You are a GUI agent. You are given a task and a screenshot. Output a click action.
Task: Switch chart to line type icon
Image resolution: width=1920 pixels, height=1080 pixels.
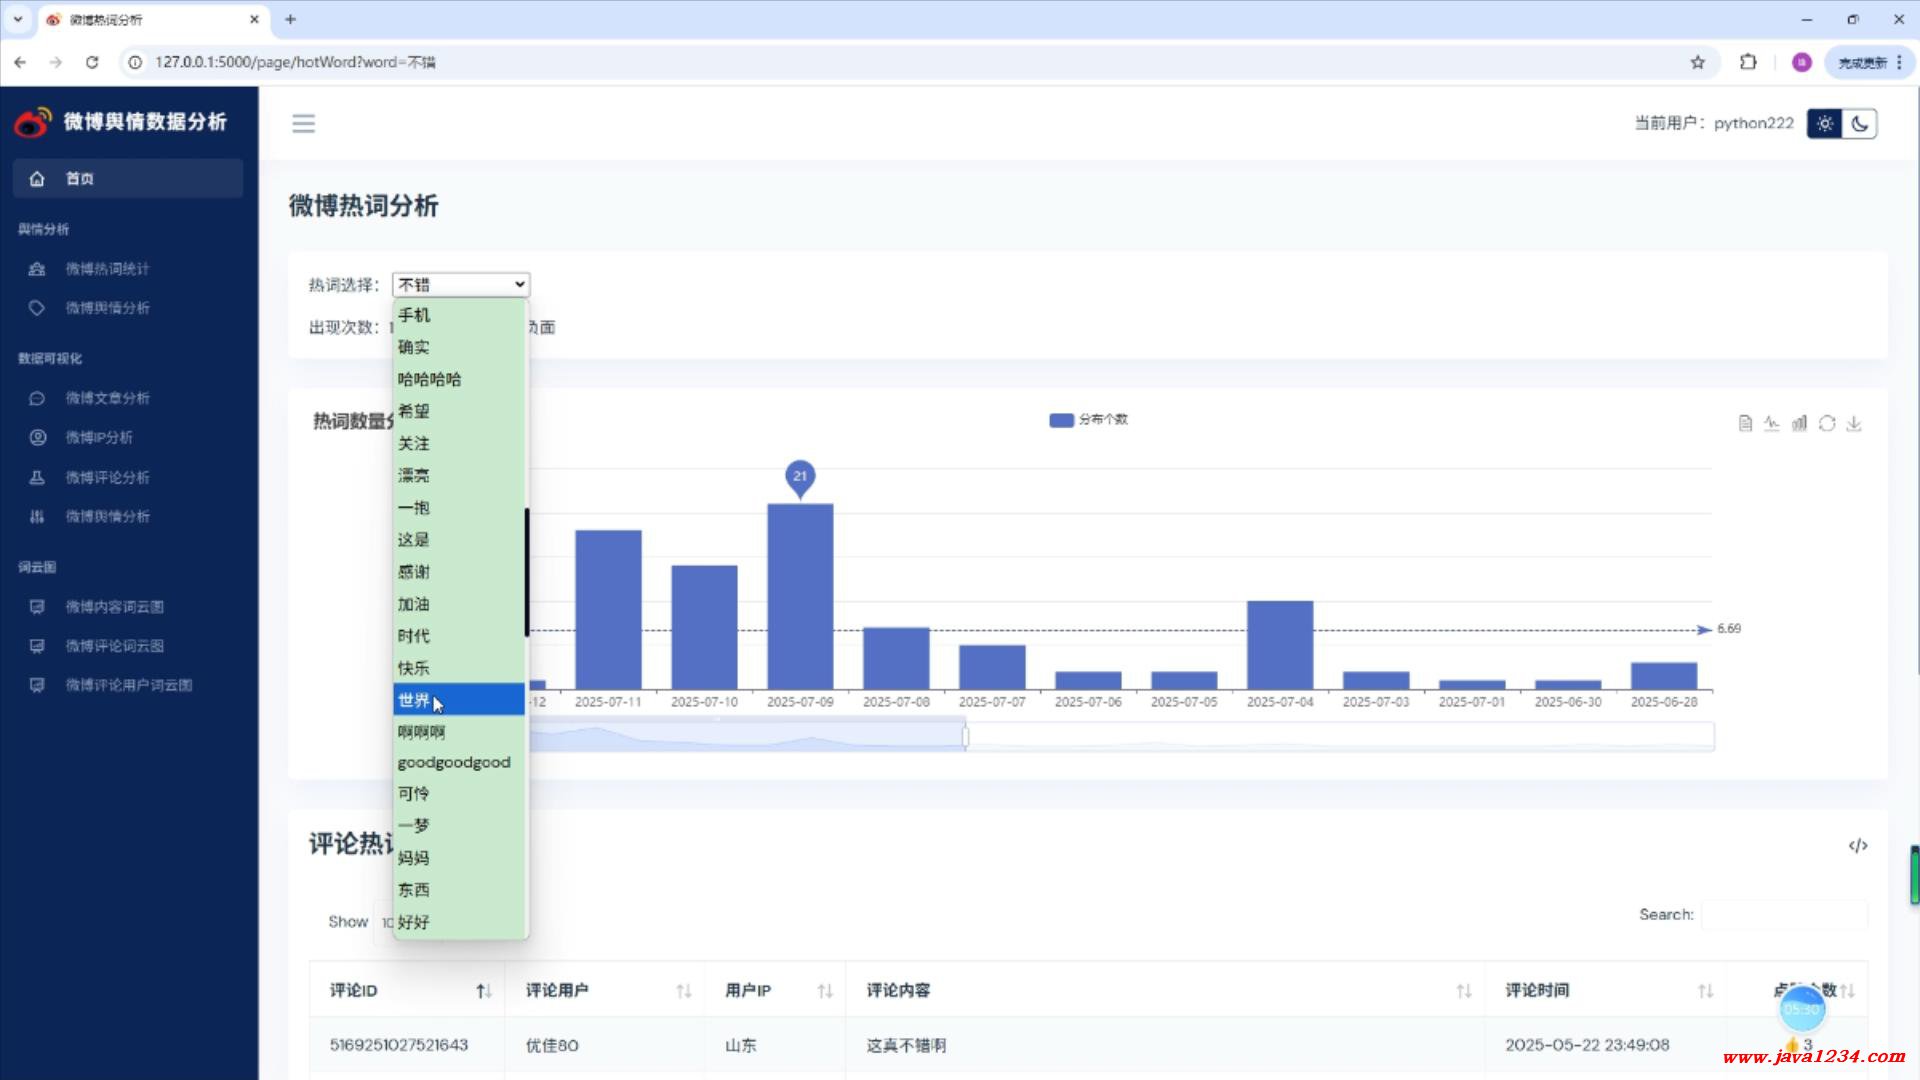tap(1772, 423)
